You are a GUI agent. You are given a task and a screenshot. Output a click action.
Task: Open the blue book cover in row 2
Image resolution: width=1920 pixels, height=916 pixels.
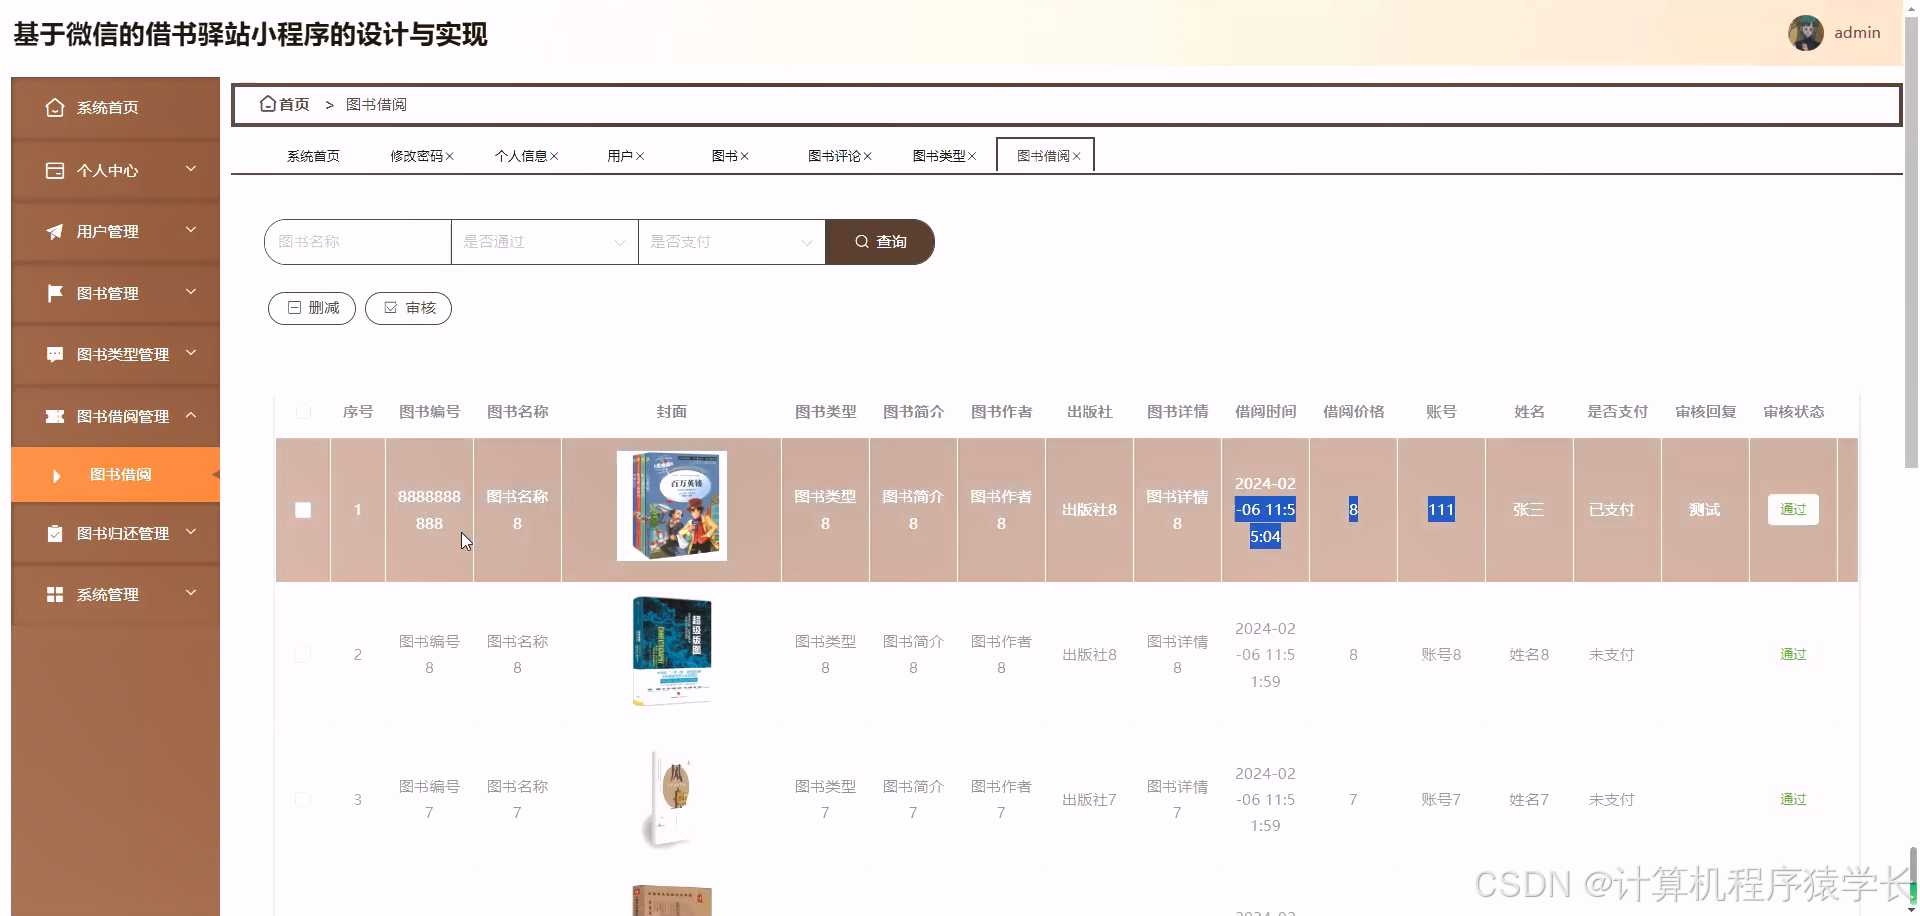click(x=672, y=651)
